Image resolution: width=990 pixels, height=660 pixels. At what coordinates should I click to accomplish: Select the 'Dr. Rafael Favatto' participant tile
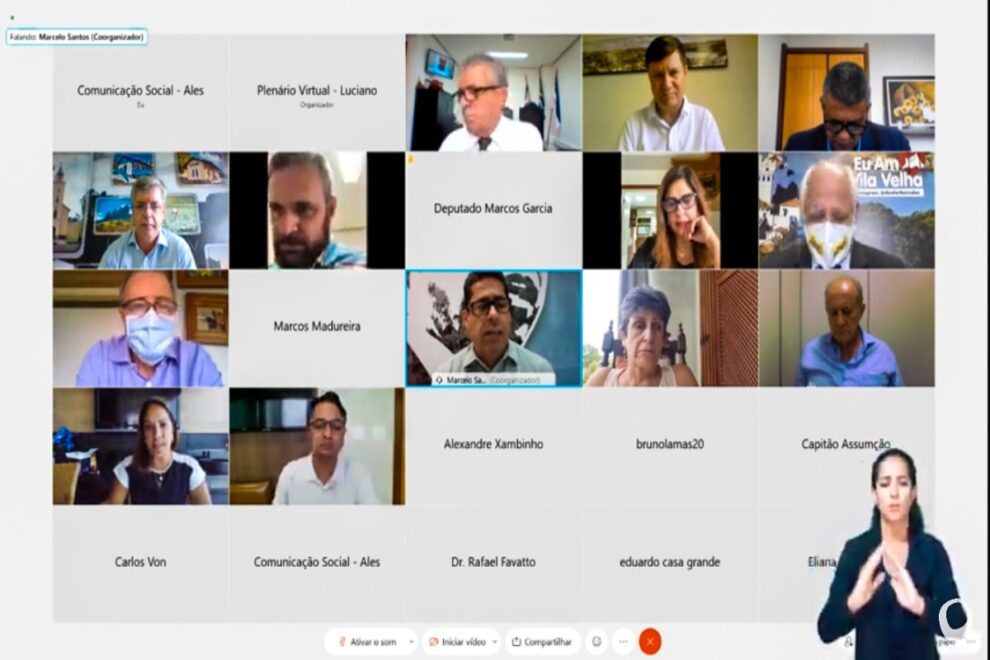[x=493, y=564]
